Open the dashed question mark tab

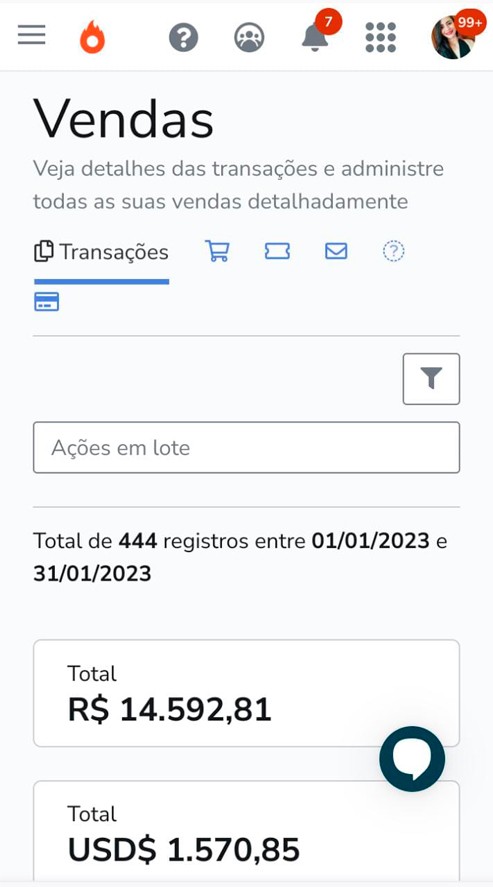pyautogui.click(x=393, y=251)
